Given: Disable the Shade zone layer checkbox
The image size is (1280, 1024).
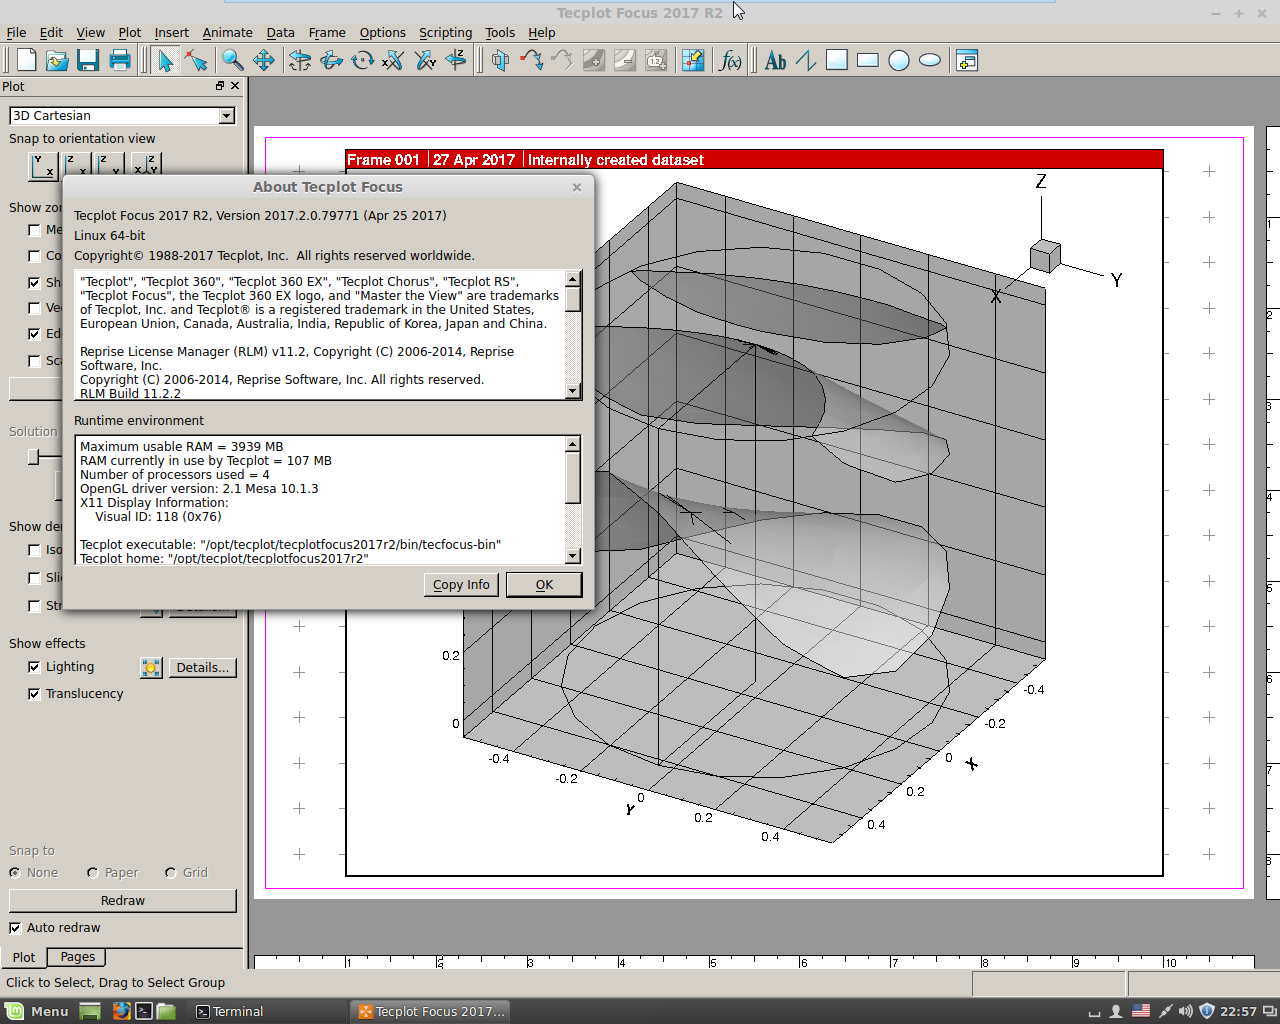Looking at the screenshot, I should pos(34,283).
